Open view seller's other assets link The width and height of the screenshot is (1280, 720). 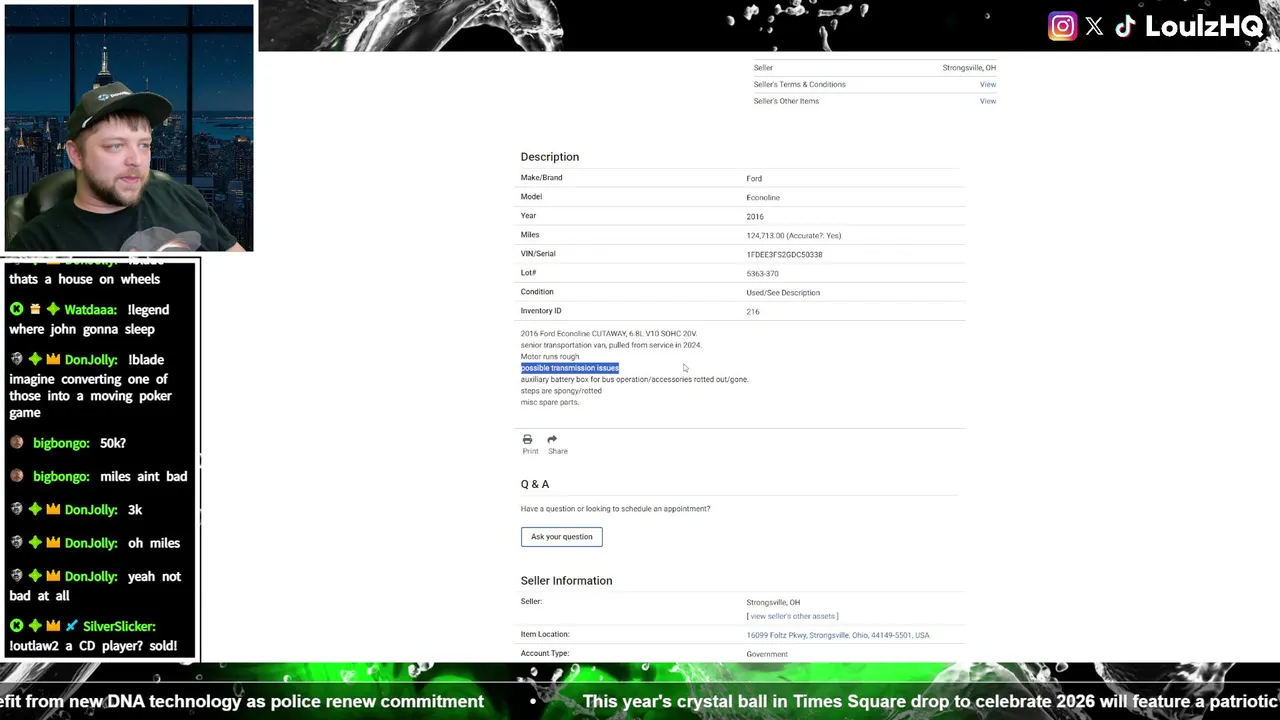click(792, 616)
